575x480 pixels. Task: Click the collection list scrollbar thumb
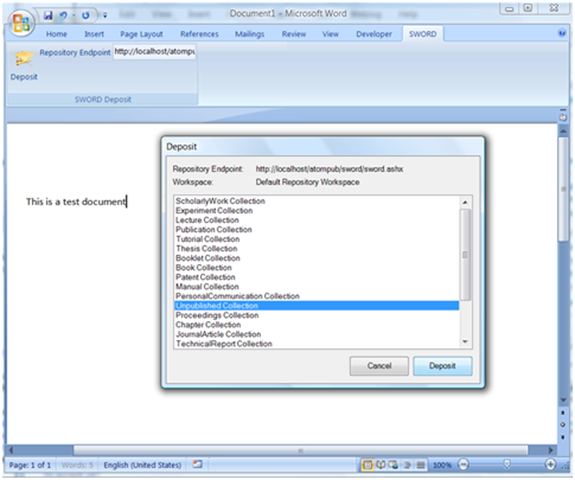tap(465, 255)
